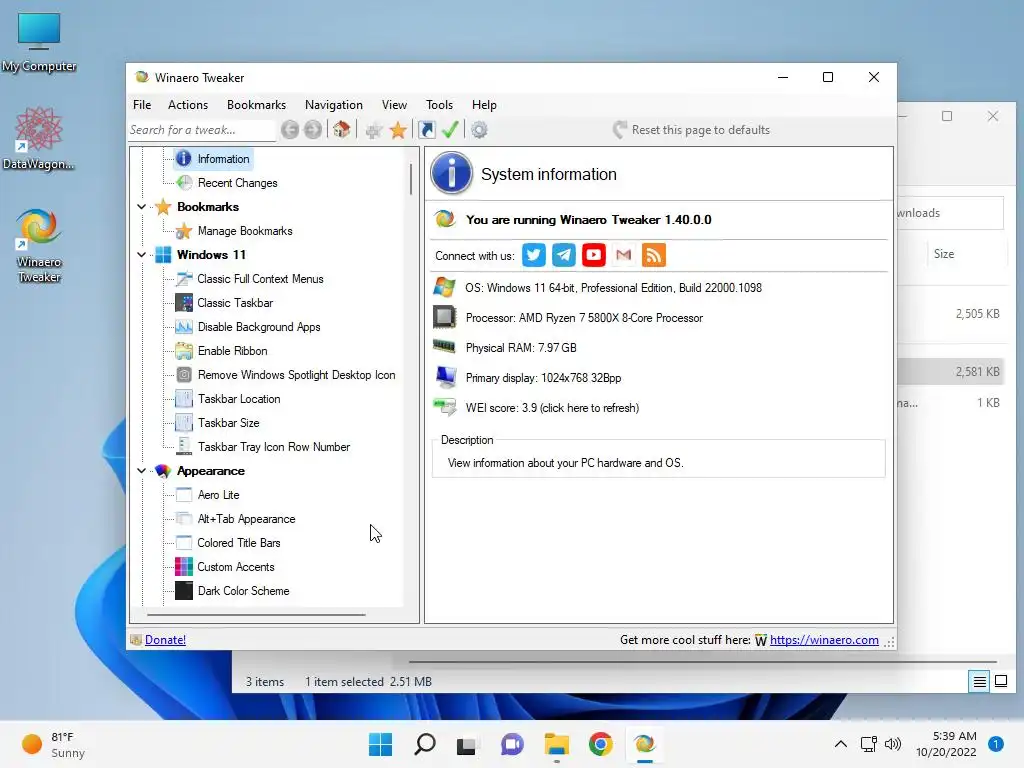
Task: Show hidden tray icons chevron
Action: (840, 744)
